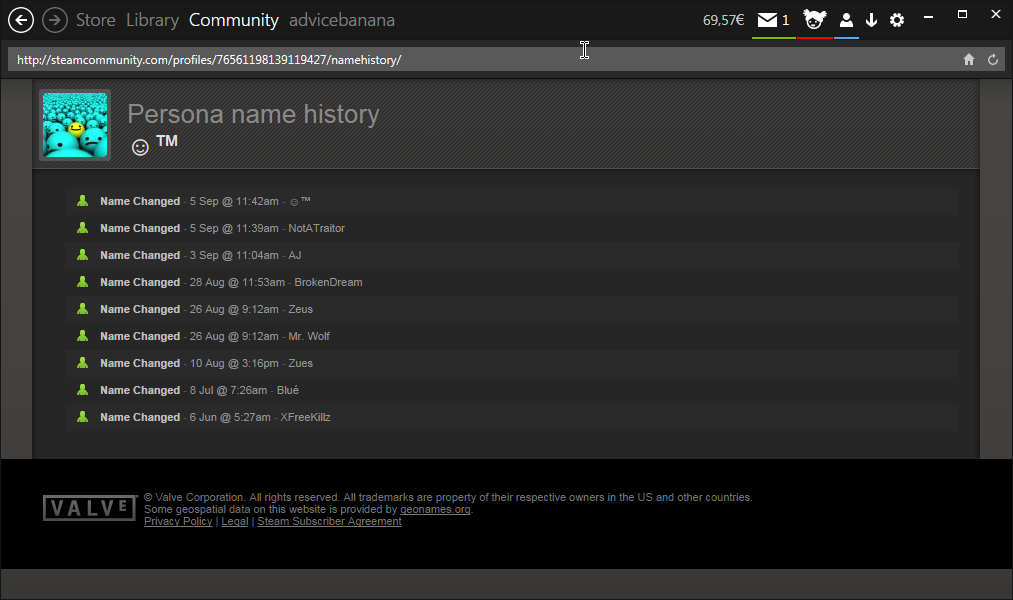Image resolution: width=1013 pixels, height=600 pixels.
Task: Click the Legal footer link
Action: [234, 522]
